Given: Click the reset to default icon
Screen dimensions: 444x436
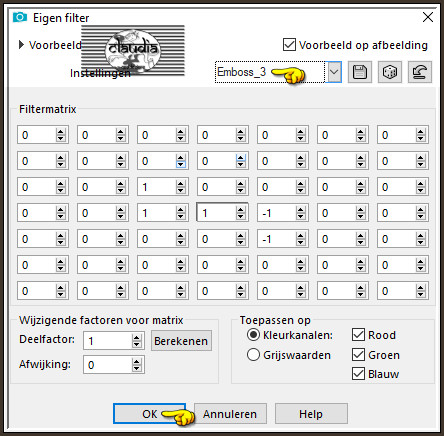Looking at the screenshot, I should point(420,72).
